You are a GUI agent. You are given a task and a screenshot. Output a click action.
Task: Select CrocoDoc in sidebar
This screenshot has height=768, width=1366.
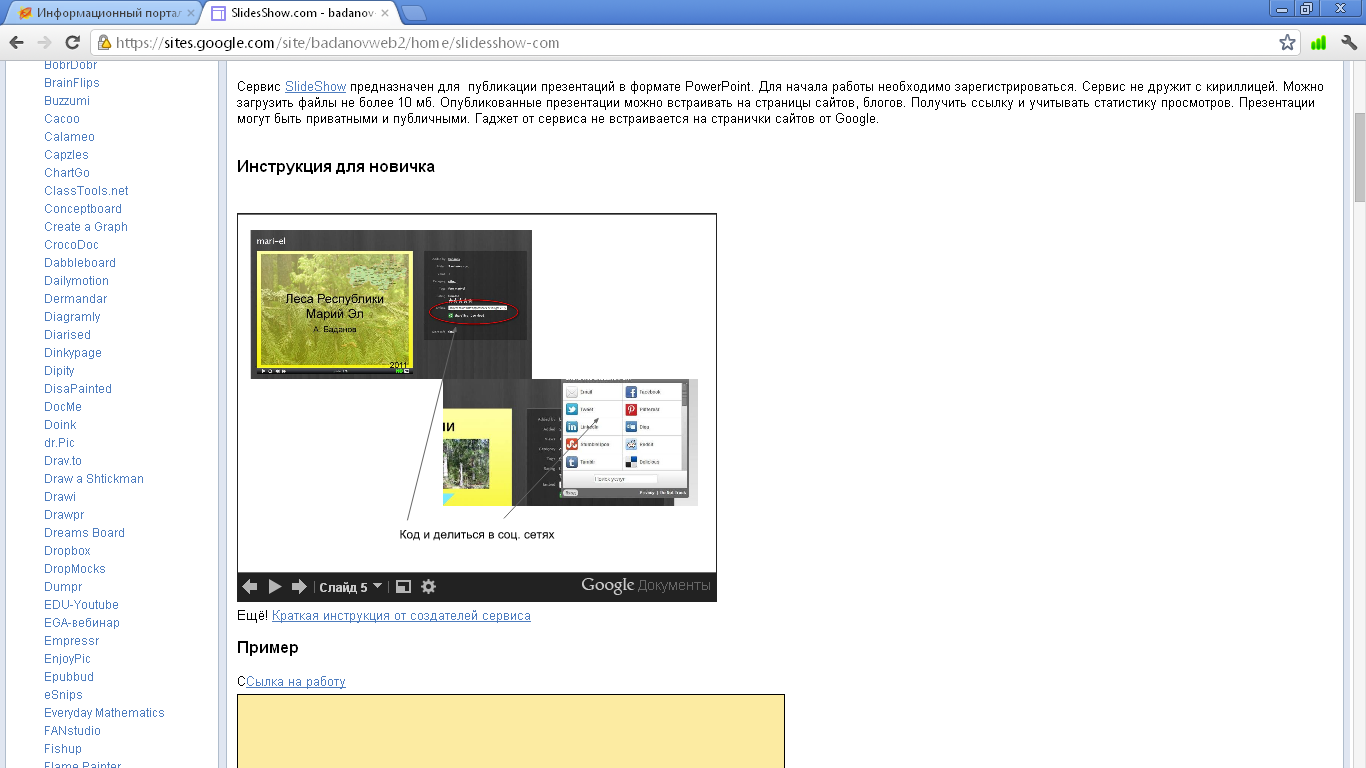click(x=71, y=245)
